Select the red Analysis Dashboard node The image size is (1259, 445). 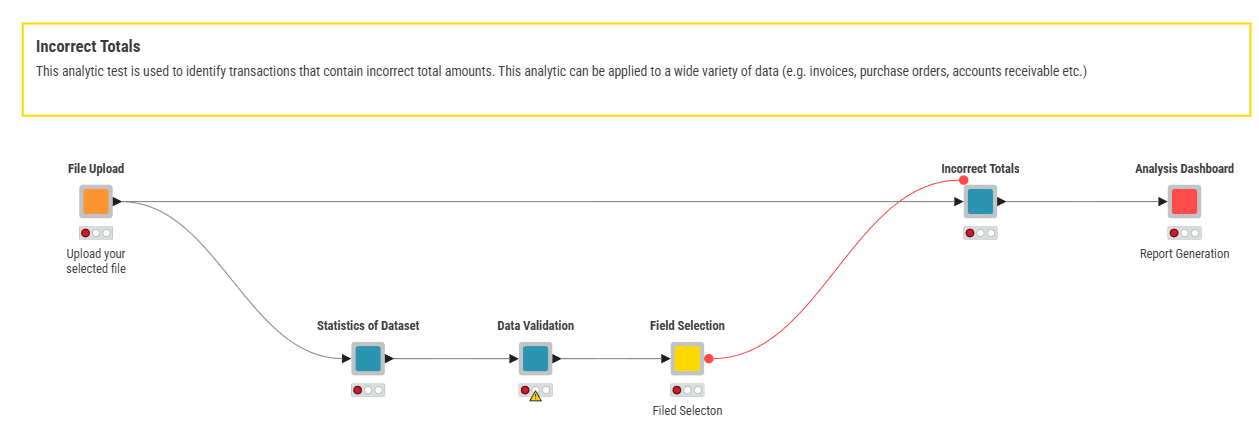pyautogui.click(x=1184, y=201)
